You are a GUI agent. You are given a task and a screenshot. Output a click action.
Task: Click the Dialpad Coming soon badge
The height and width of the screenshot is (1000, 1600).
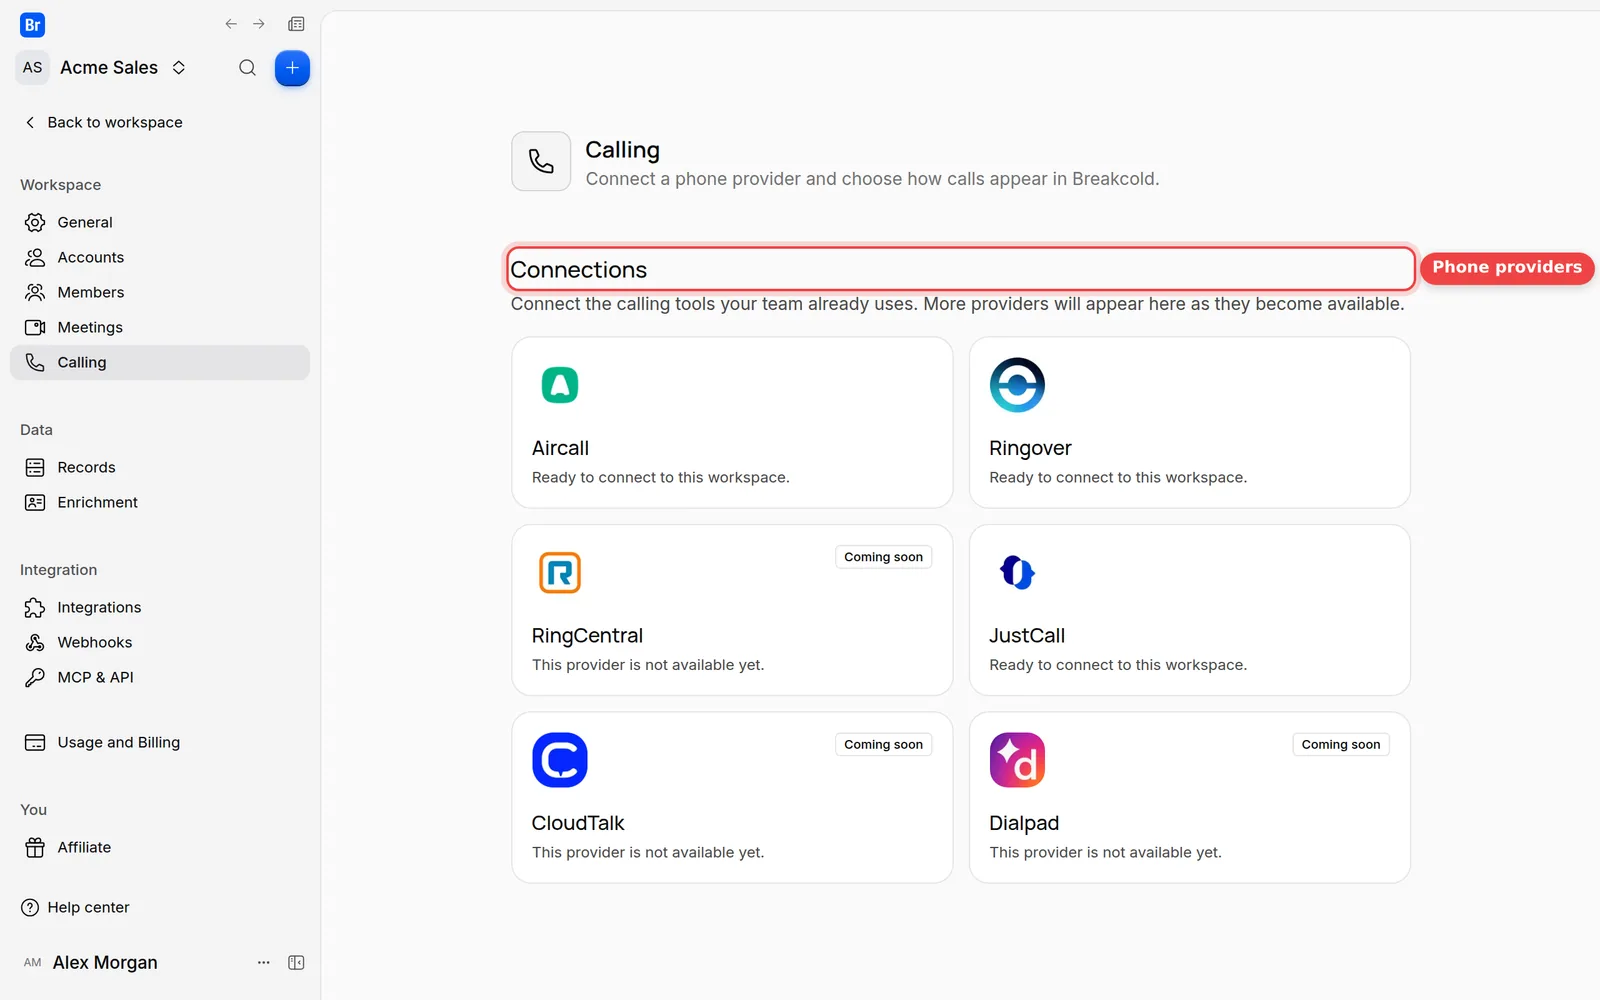pyautogui.click(x=1341, y=744)
